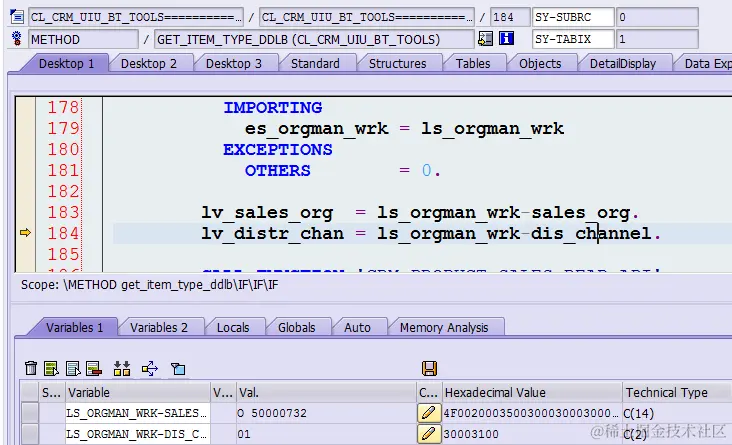Select the Tables tab
The height and width of the screenshot is (445, 732).
pos(473,64)
